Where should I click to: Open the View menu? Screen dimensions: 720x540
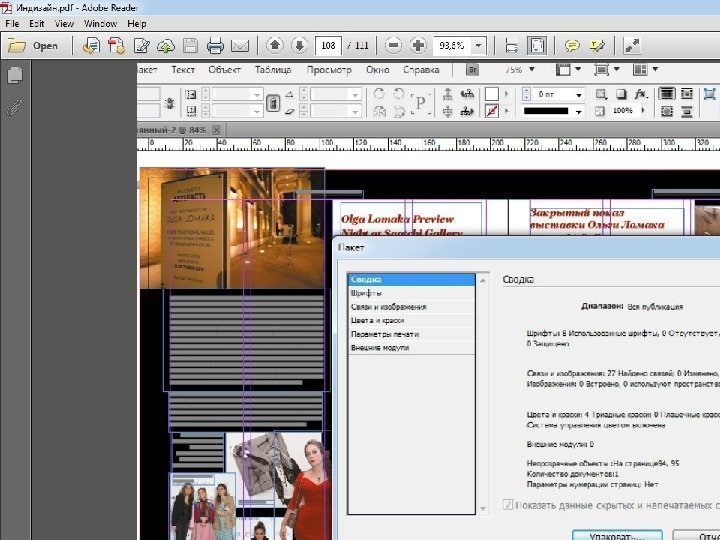click(x=64, y=23)
